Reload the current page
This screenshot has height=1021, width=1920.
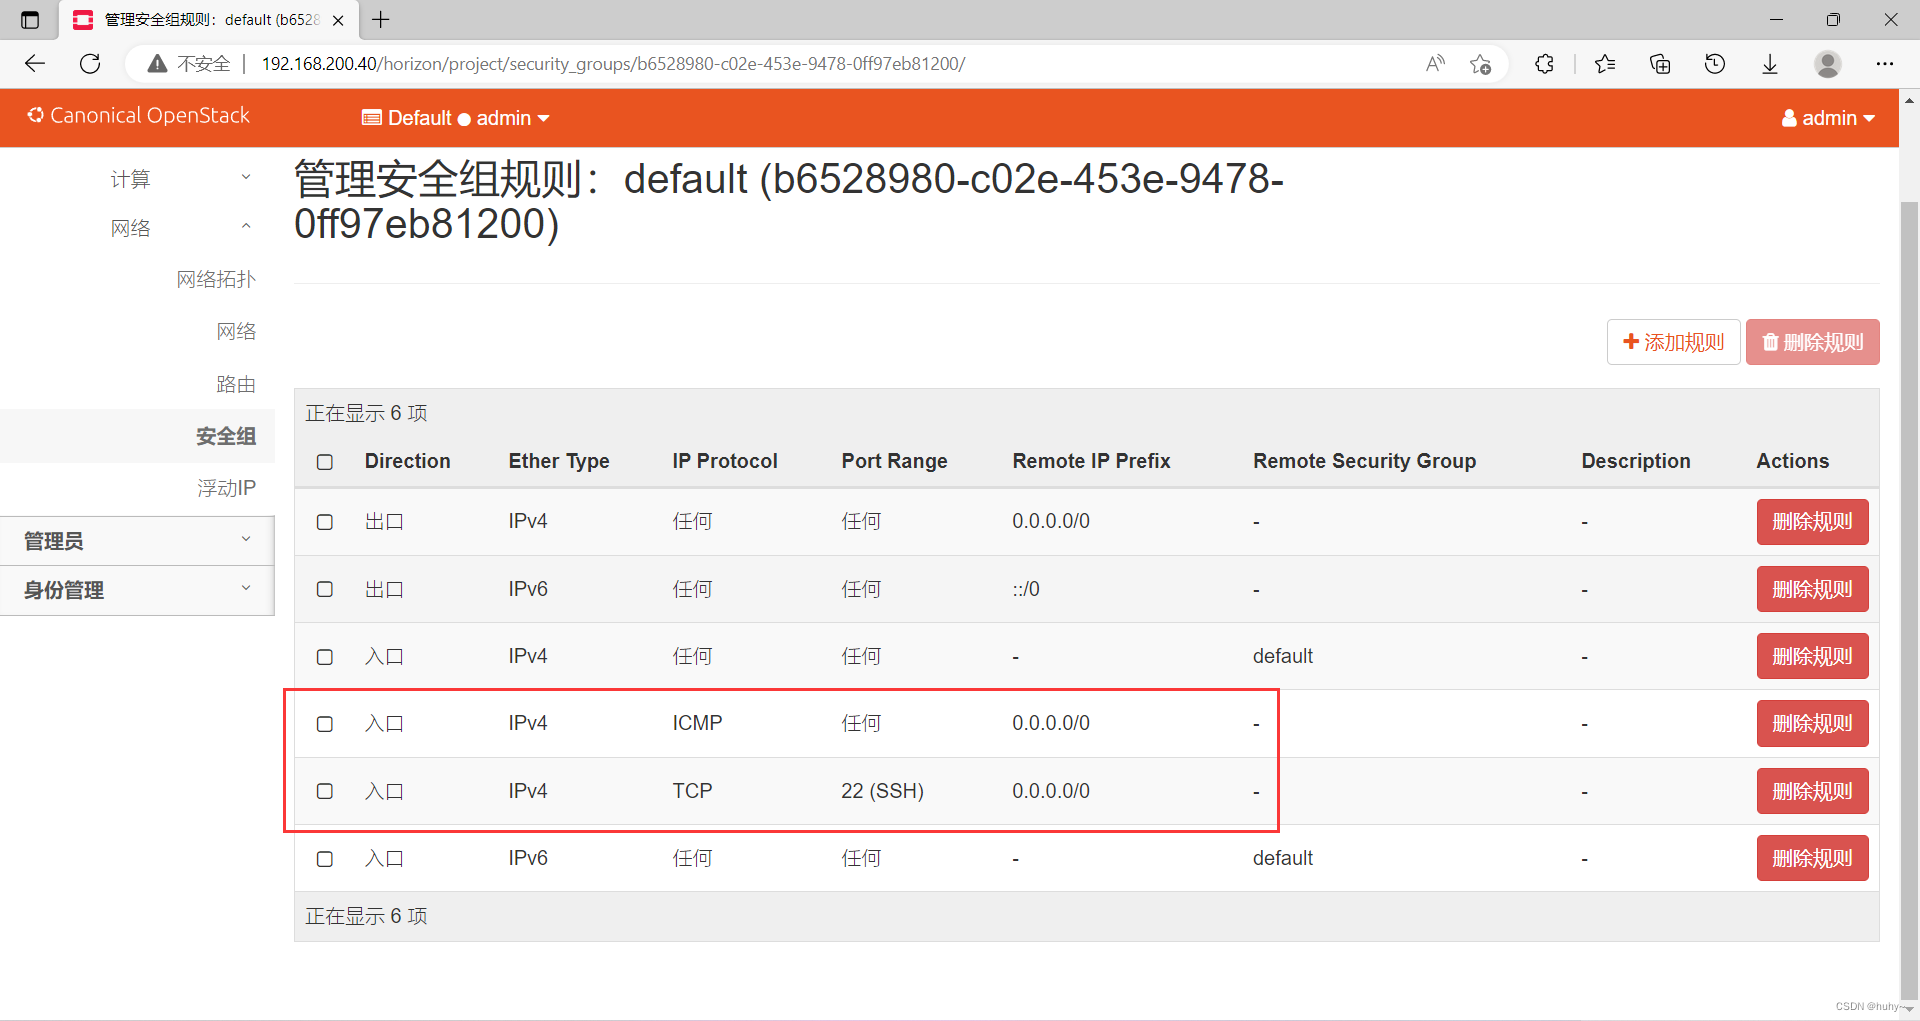tap(90, 64)
